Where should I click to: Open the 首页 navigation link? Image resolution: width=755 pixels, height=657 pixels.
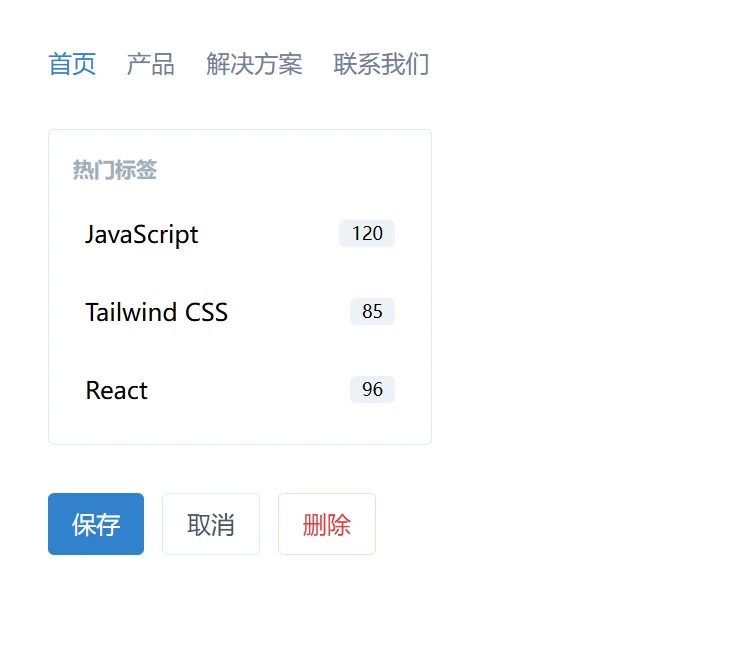coord(72,65)
